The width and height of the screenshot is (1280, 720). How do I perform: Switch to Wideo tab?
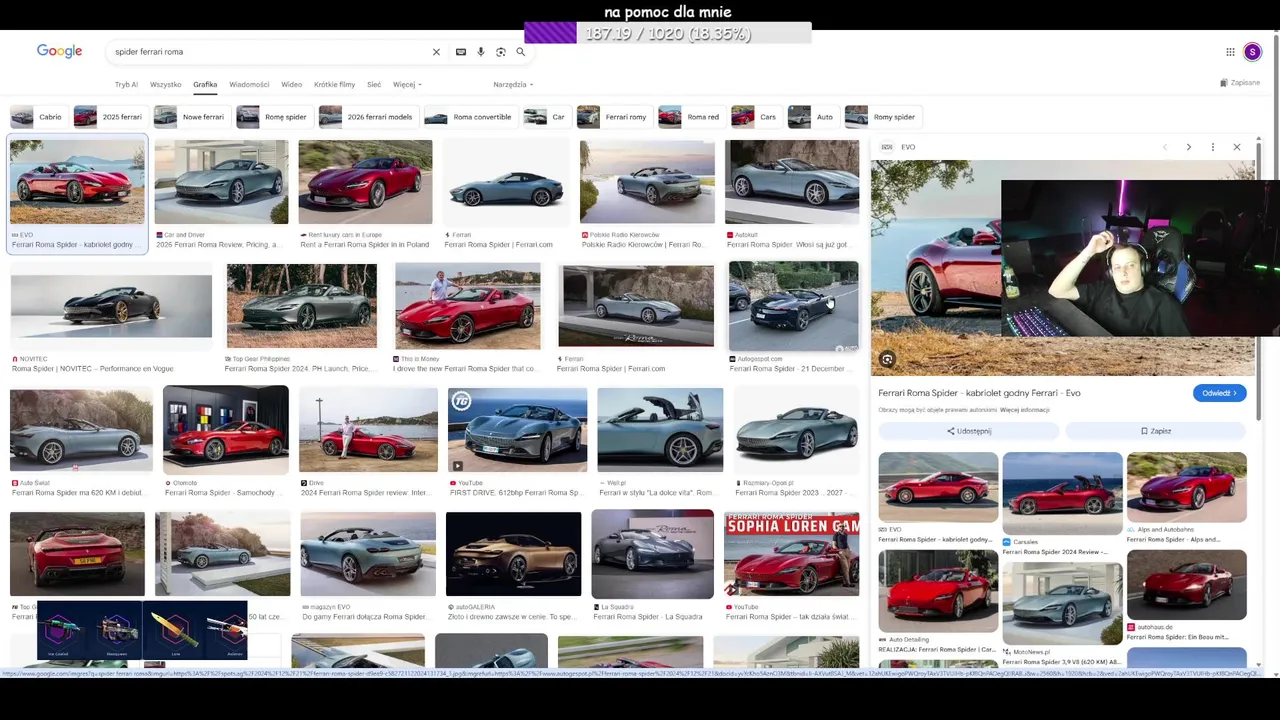(x=291, y=85)
